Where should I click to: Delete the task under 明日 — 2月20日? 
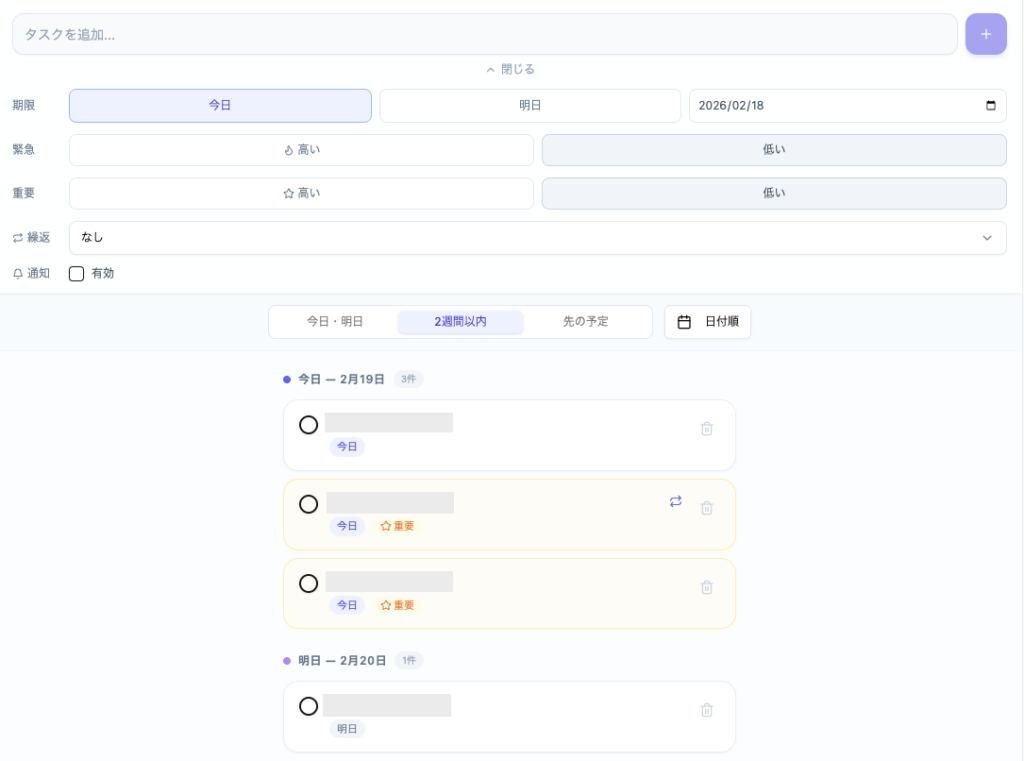(x=706, y=710)
